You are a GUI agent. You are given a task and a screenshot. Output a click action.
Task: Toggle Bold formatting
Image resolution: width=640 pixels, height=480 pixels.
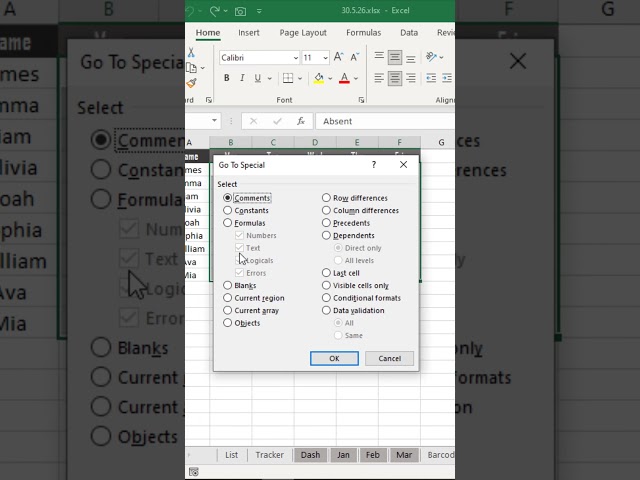coord(227,78)
